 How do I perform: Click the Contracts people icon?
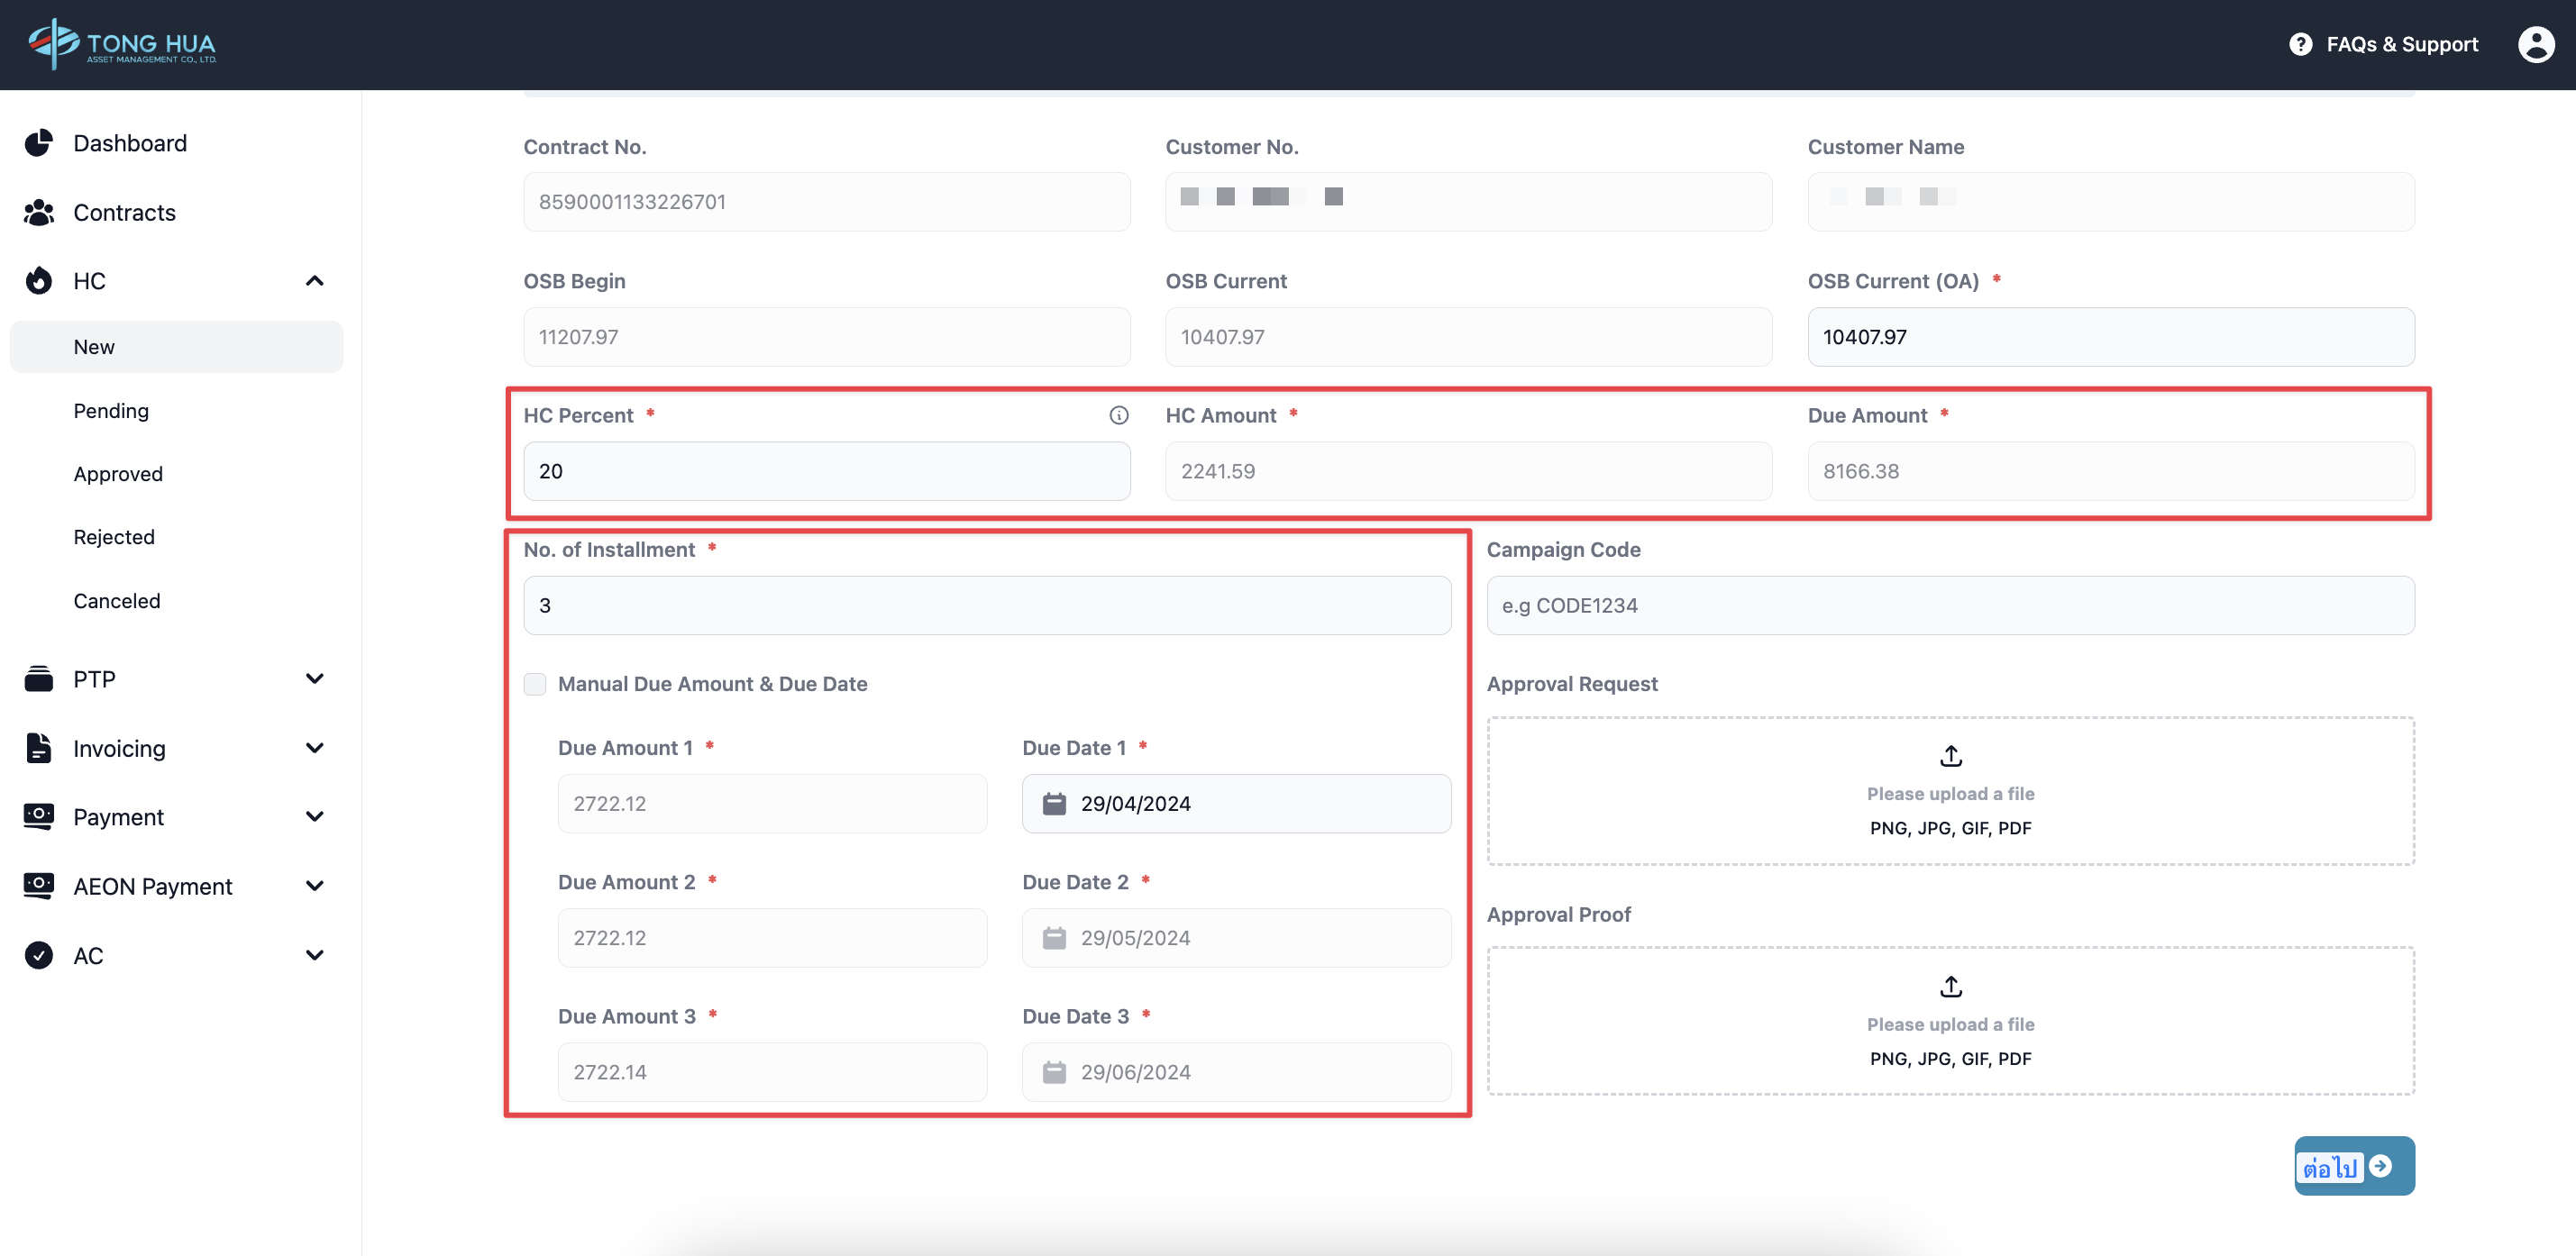[x=38, y=212]
